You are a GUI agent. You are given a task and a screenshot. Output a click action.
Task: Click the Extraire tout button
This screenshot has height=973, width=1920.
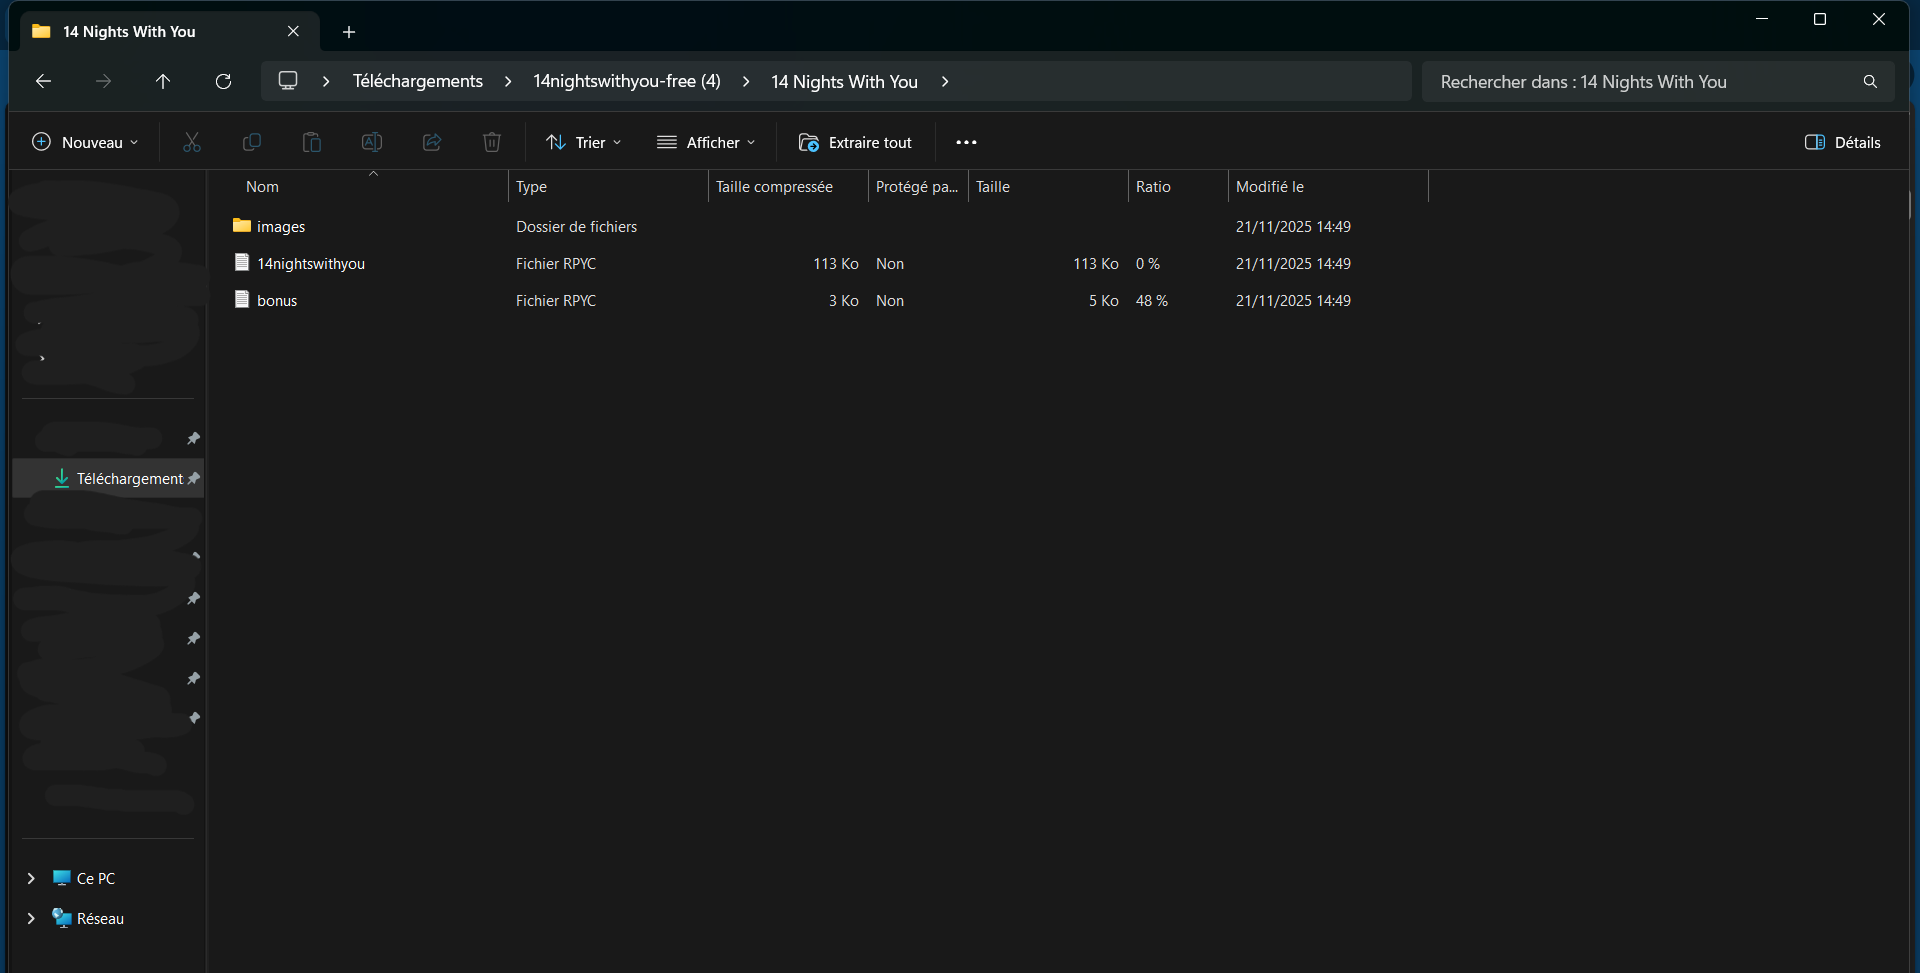855,142
